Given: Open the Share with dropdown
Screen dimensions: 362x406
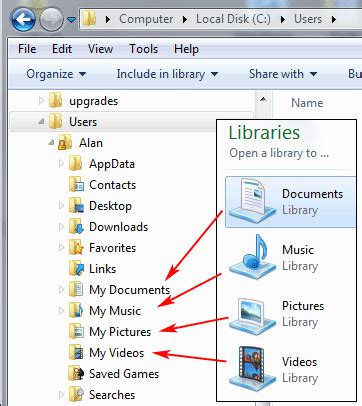Looking at the screenshot, I should 283,74.
